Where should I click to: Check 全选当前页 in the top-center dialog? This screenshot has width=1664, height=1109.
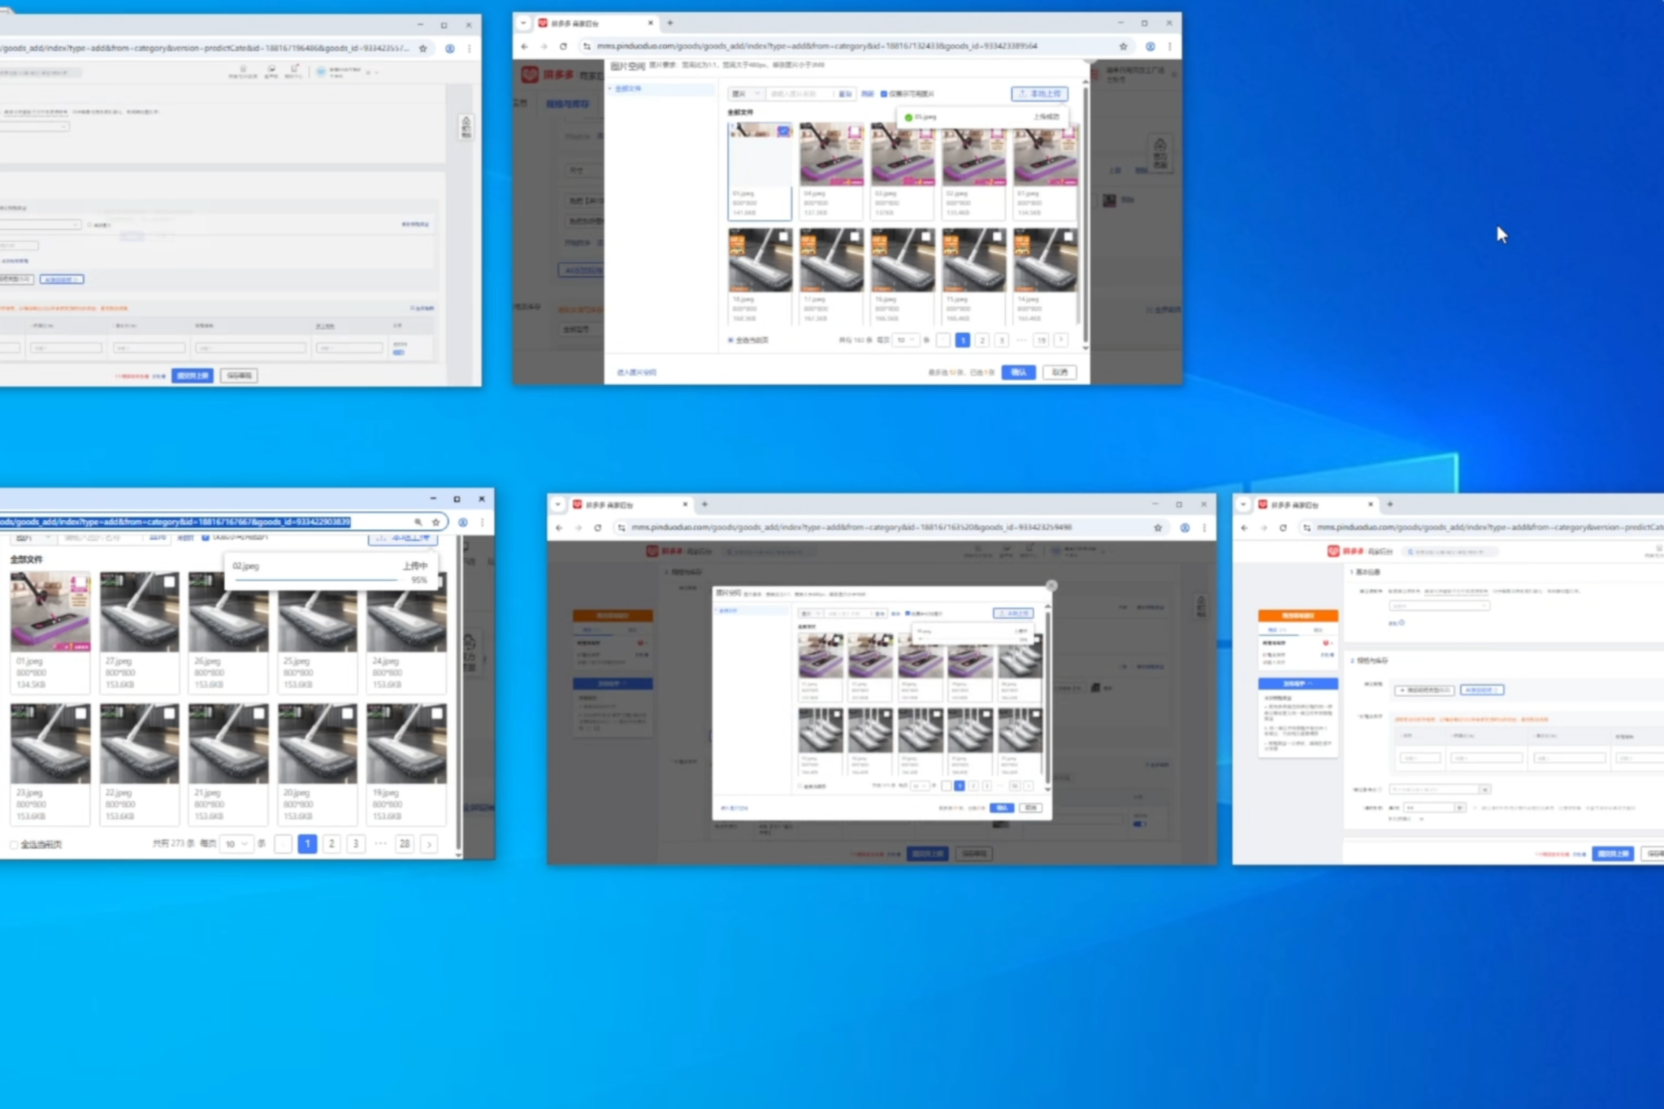[x=731, y=340]
